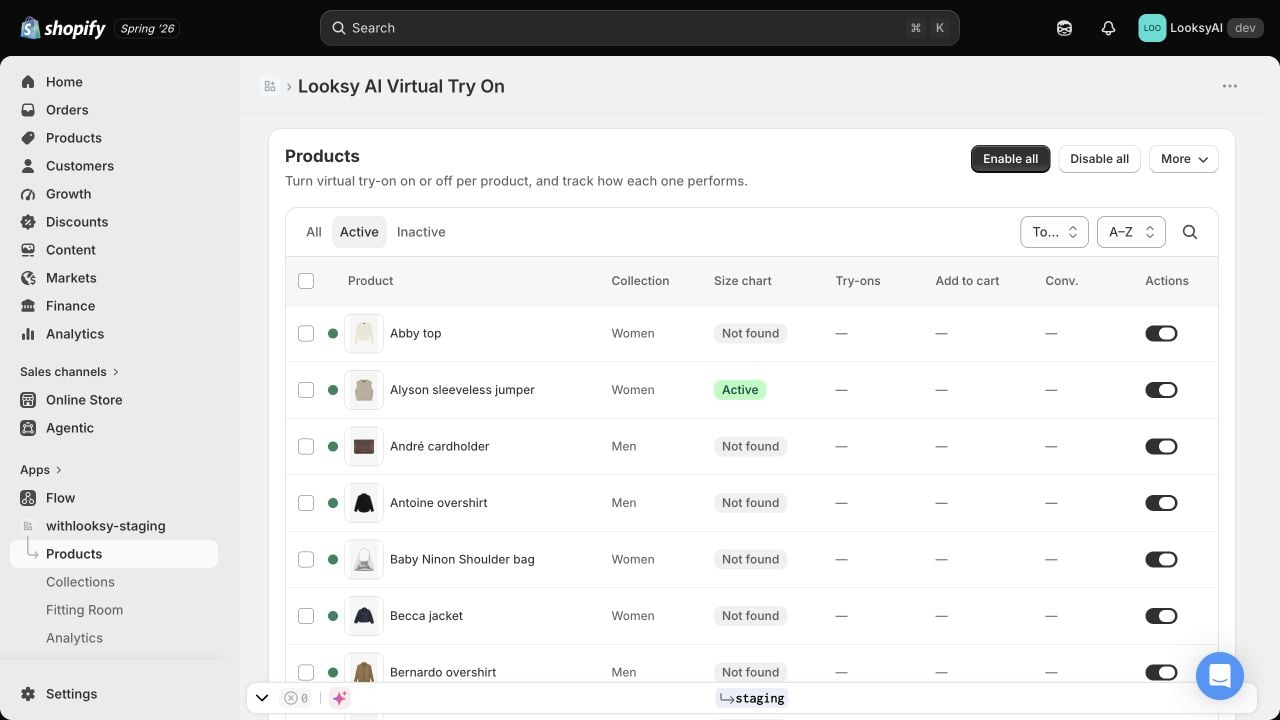Screen dimensions: 1280x720
Task: Open Fitting Room in the app submenu
Action: [84, 610]
